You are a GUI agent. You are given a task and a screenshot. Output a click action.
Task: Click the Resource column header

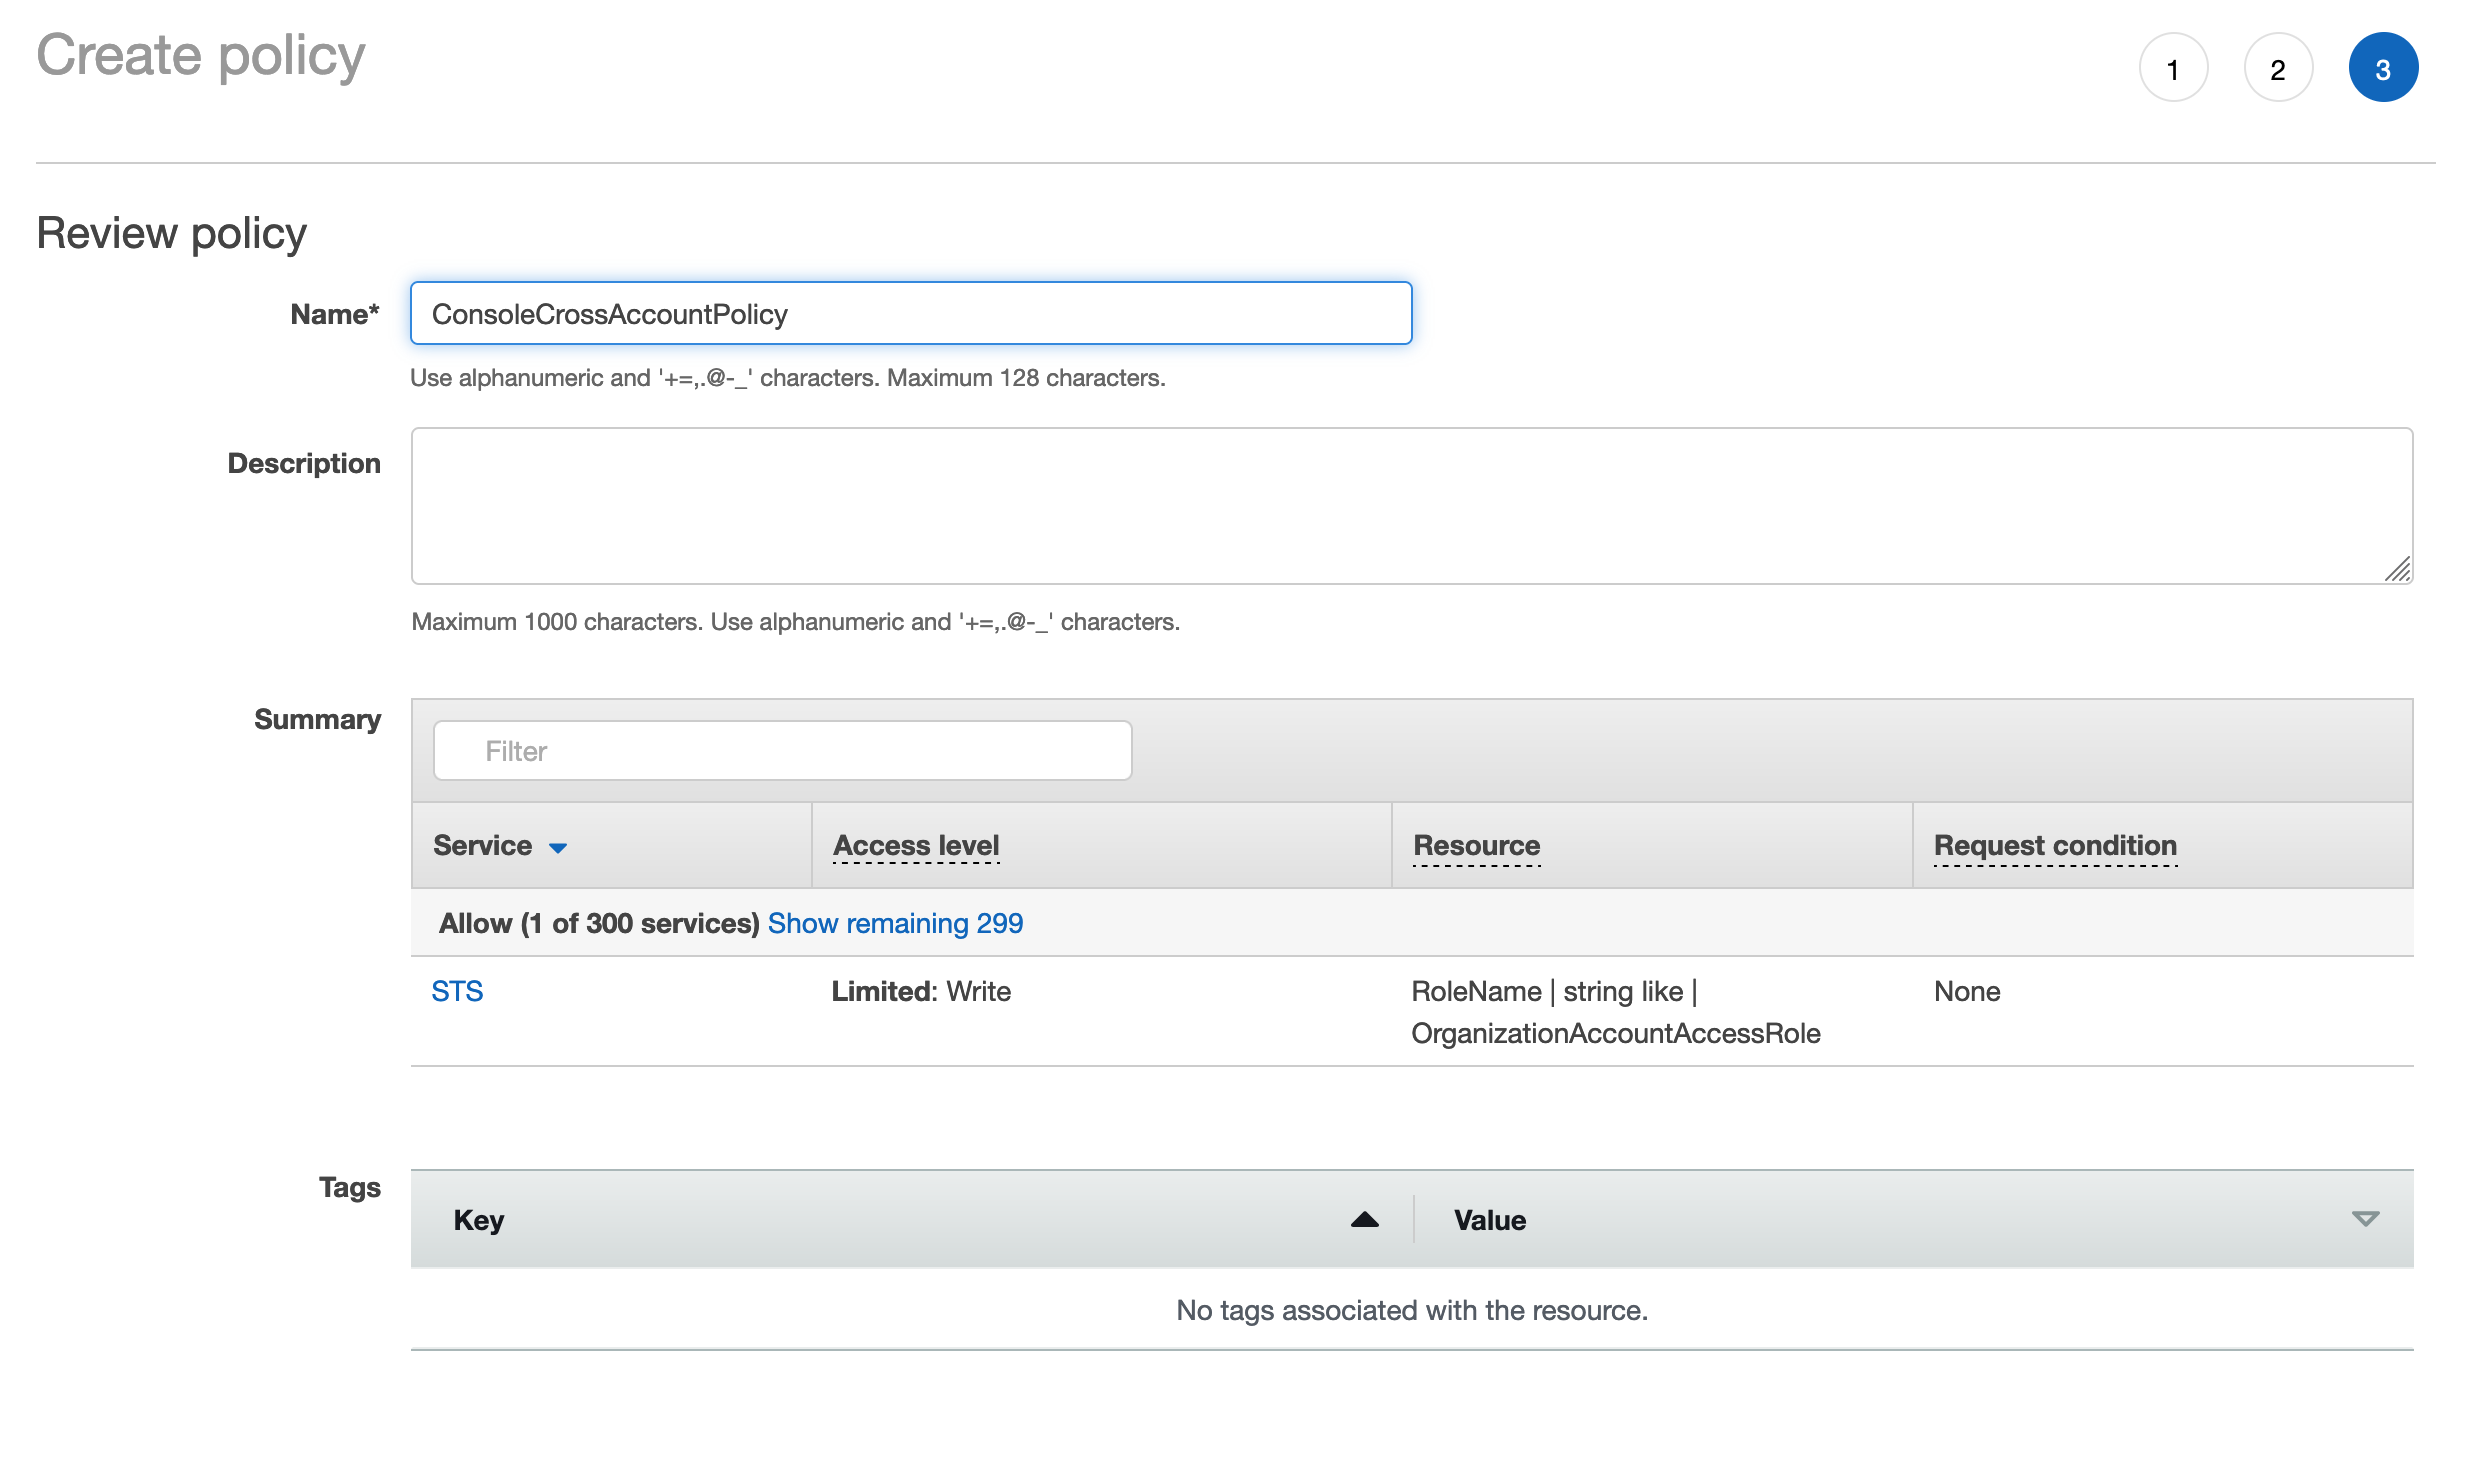click(x=1476, y=846)
